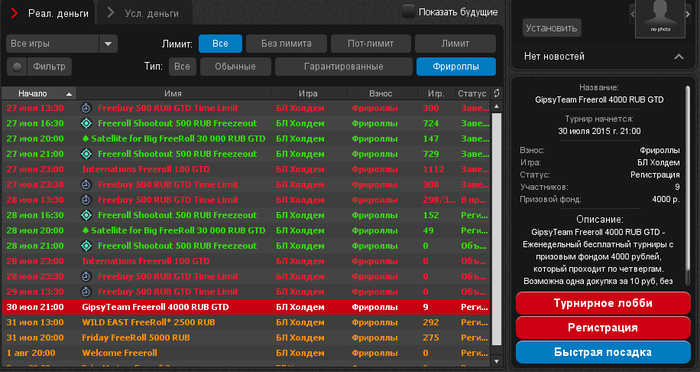The width and height of the screenshot is (700, 372).
Task: Select the Пот-лимит filter
Action: 371,44
